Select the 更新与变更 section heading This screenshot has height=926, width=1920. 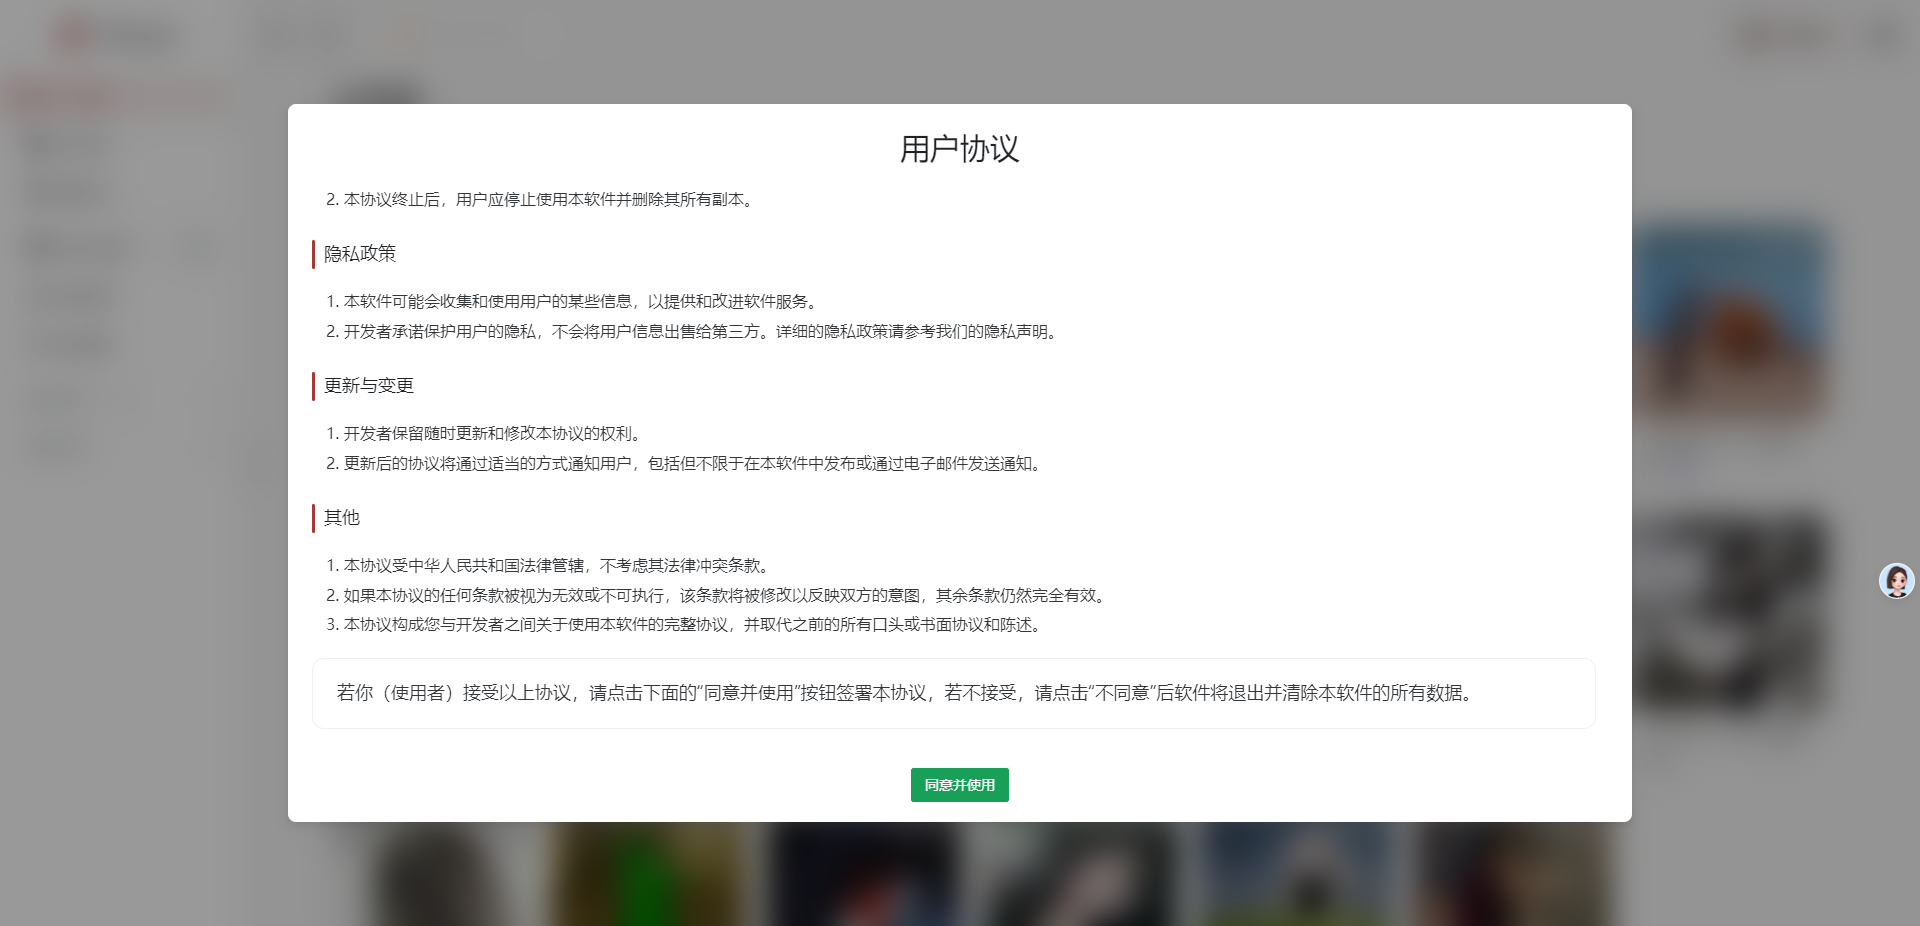coord(369,386)
